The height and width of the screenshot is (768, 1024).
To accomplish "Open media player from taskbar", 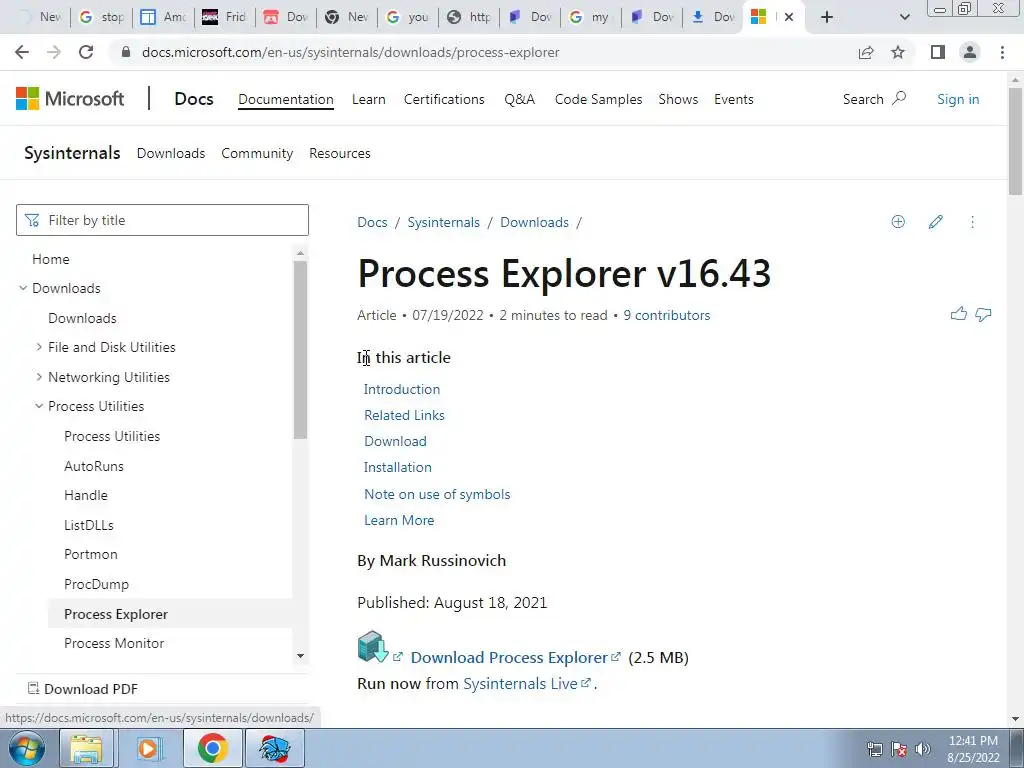I will [x=148, y=748].
